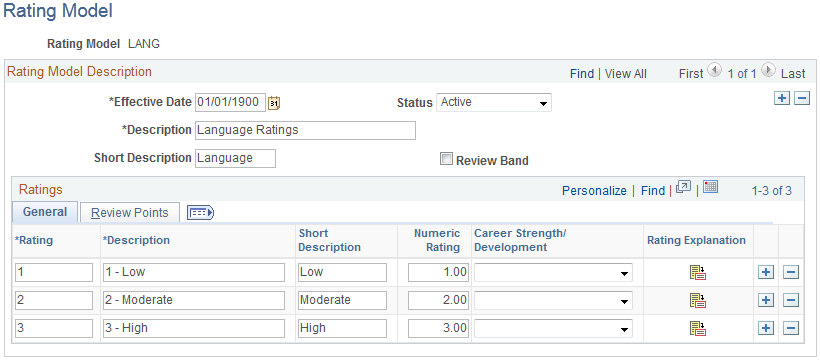Click the Career Strength/Development column header

coord(520,240)
